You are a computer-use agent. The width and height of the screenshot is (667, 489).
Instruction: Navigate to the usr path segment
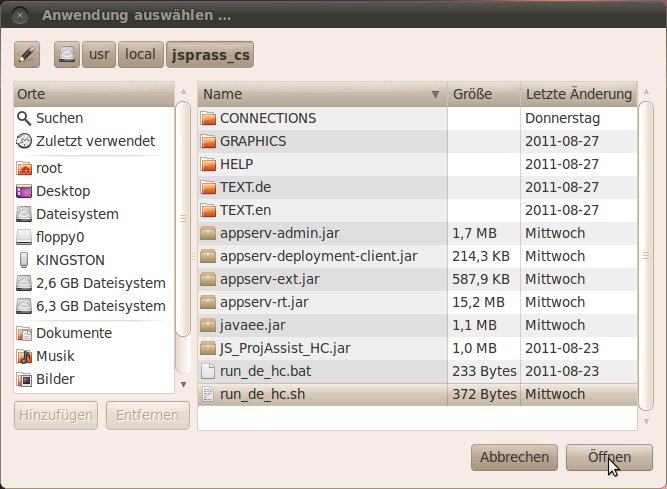tap(99, 55)
